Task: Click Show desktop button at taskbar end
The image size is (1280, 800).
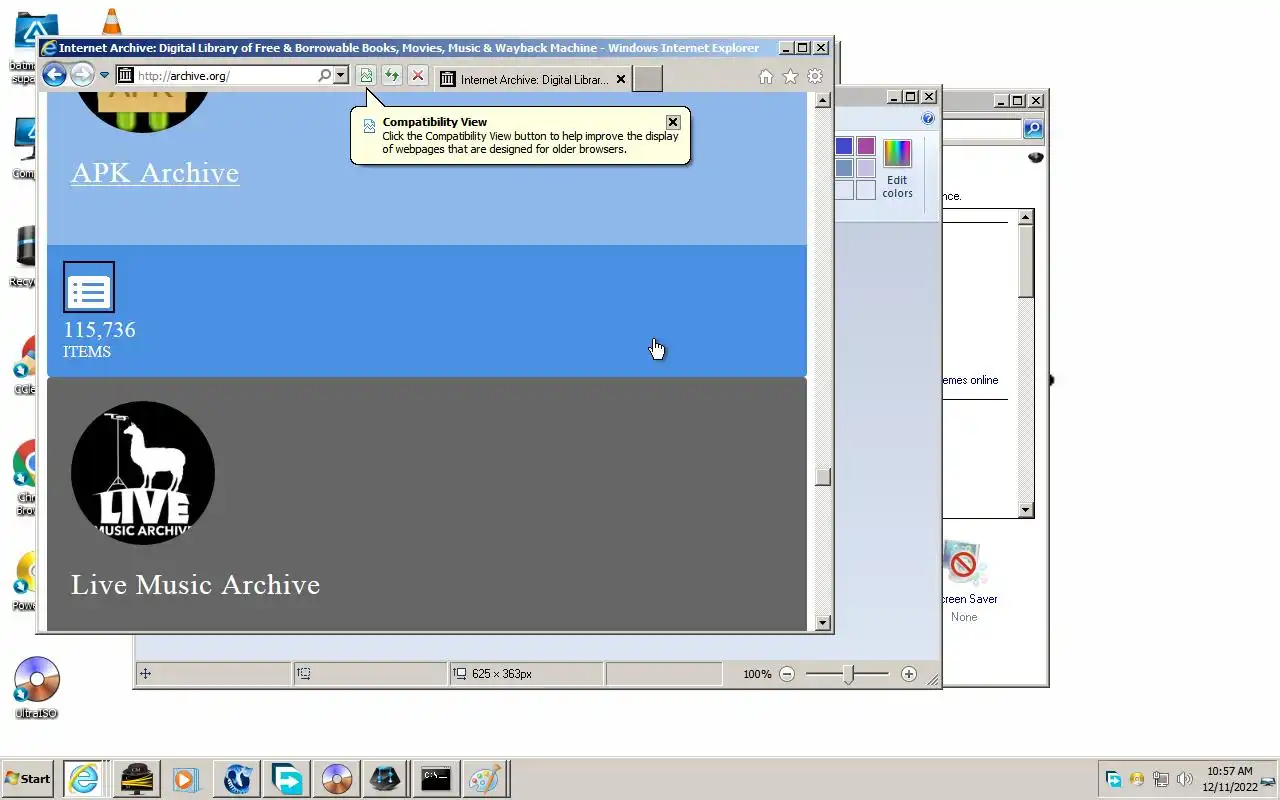Action: [1270, 779]
